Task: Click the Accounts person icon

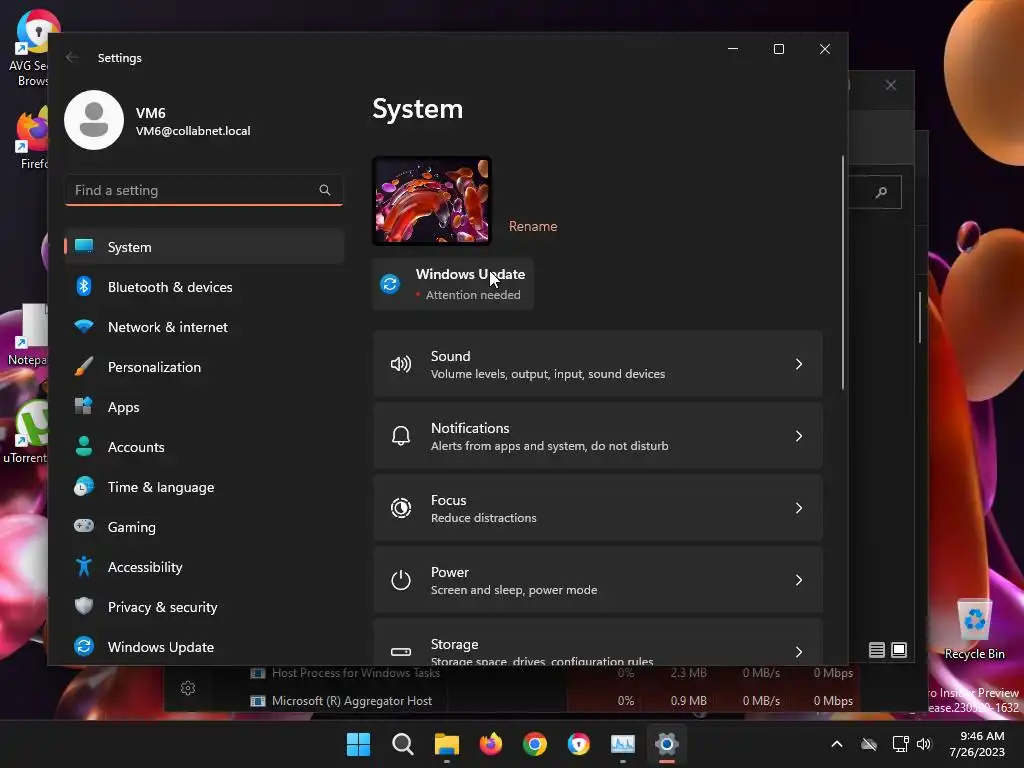Action: coord(84,446)
